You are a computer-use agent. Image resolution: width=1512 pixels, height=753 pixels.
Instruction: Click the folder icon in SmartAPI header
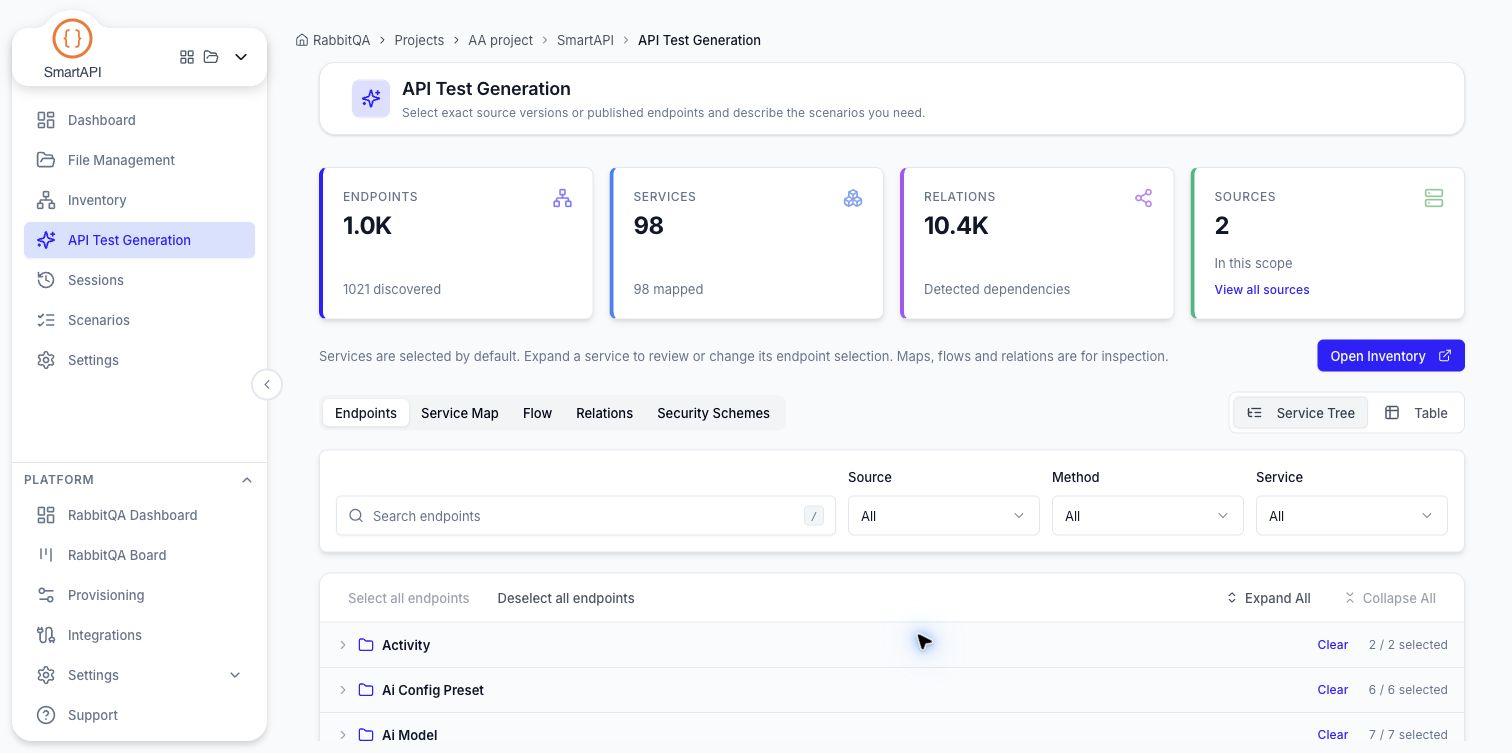(x=211, y=57)
